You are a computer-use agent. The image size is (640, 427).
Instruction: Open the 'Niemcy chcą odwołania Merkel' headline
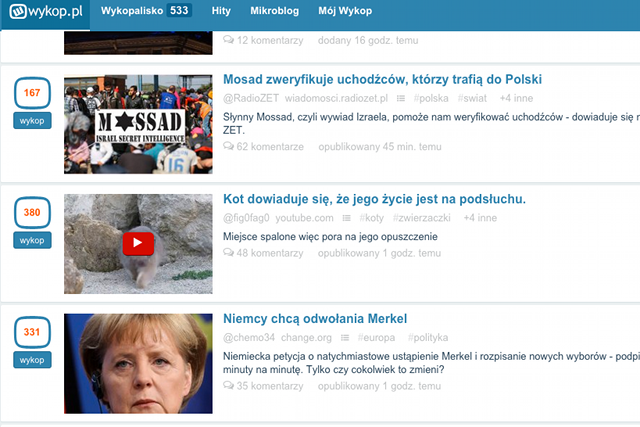click(x=315, y=319)
